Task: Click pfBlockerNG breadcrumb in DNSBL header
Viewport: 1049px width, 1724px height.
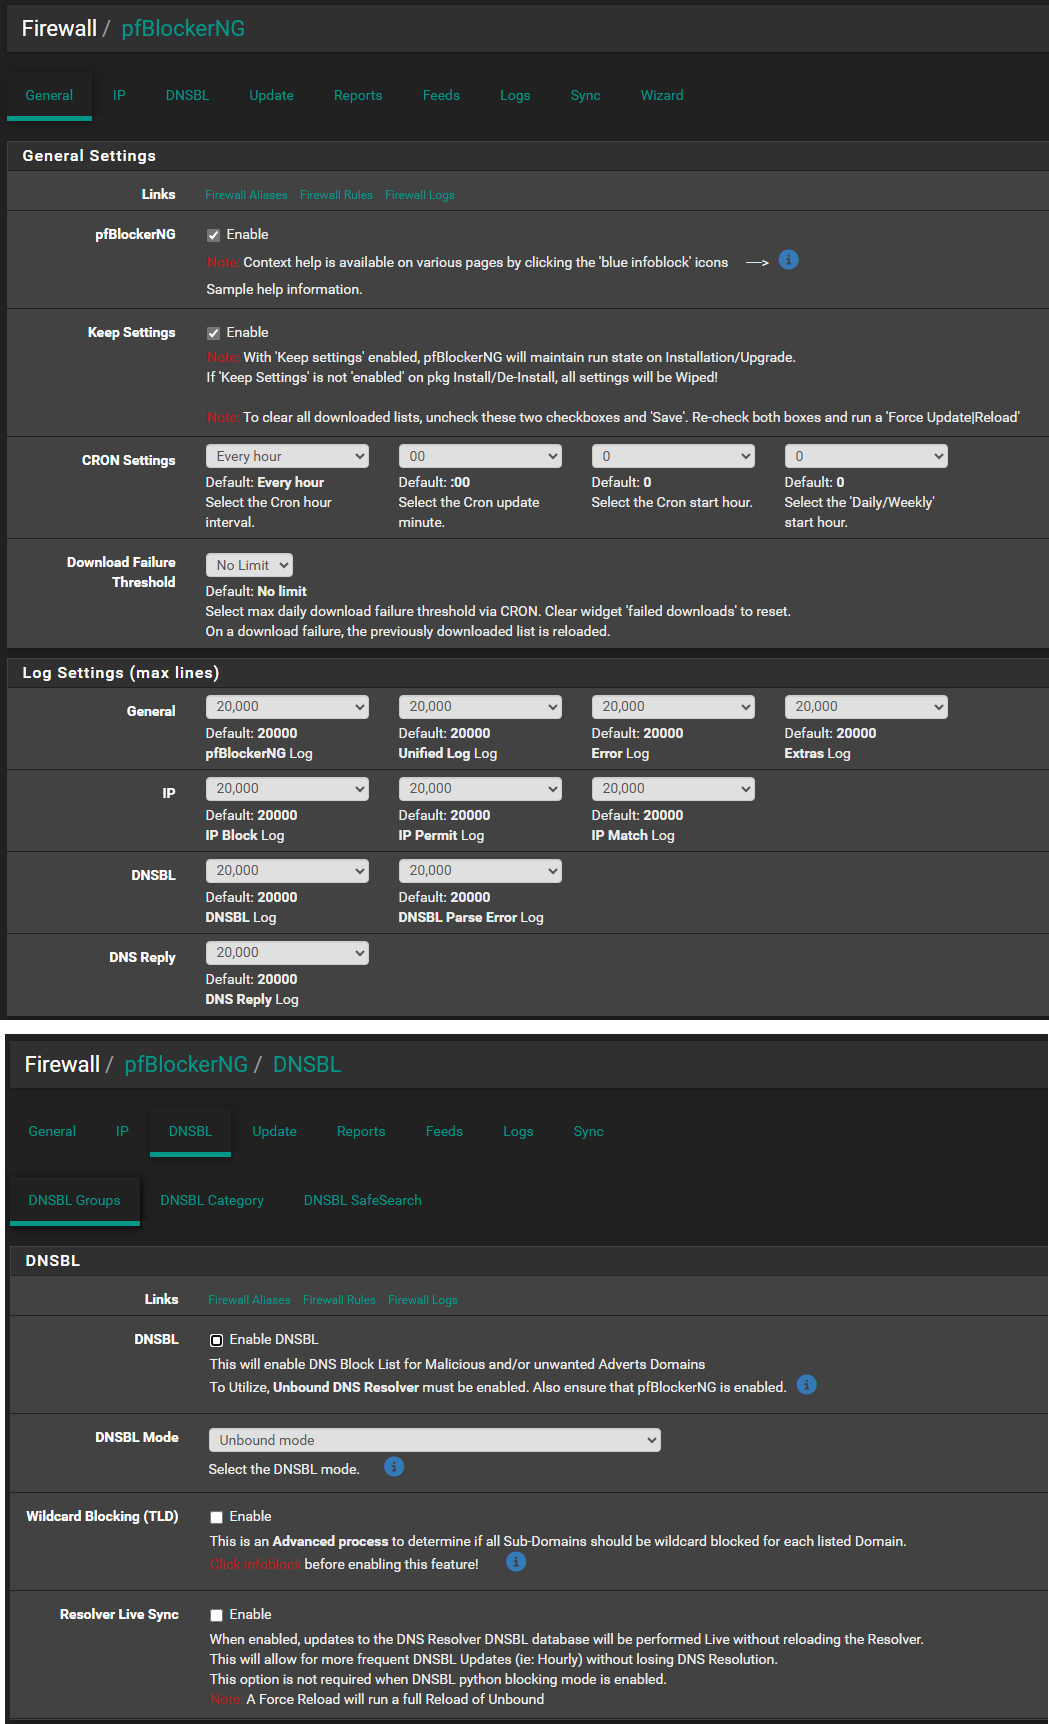Action: tap(186, 1065)
